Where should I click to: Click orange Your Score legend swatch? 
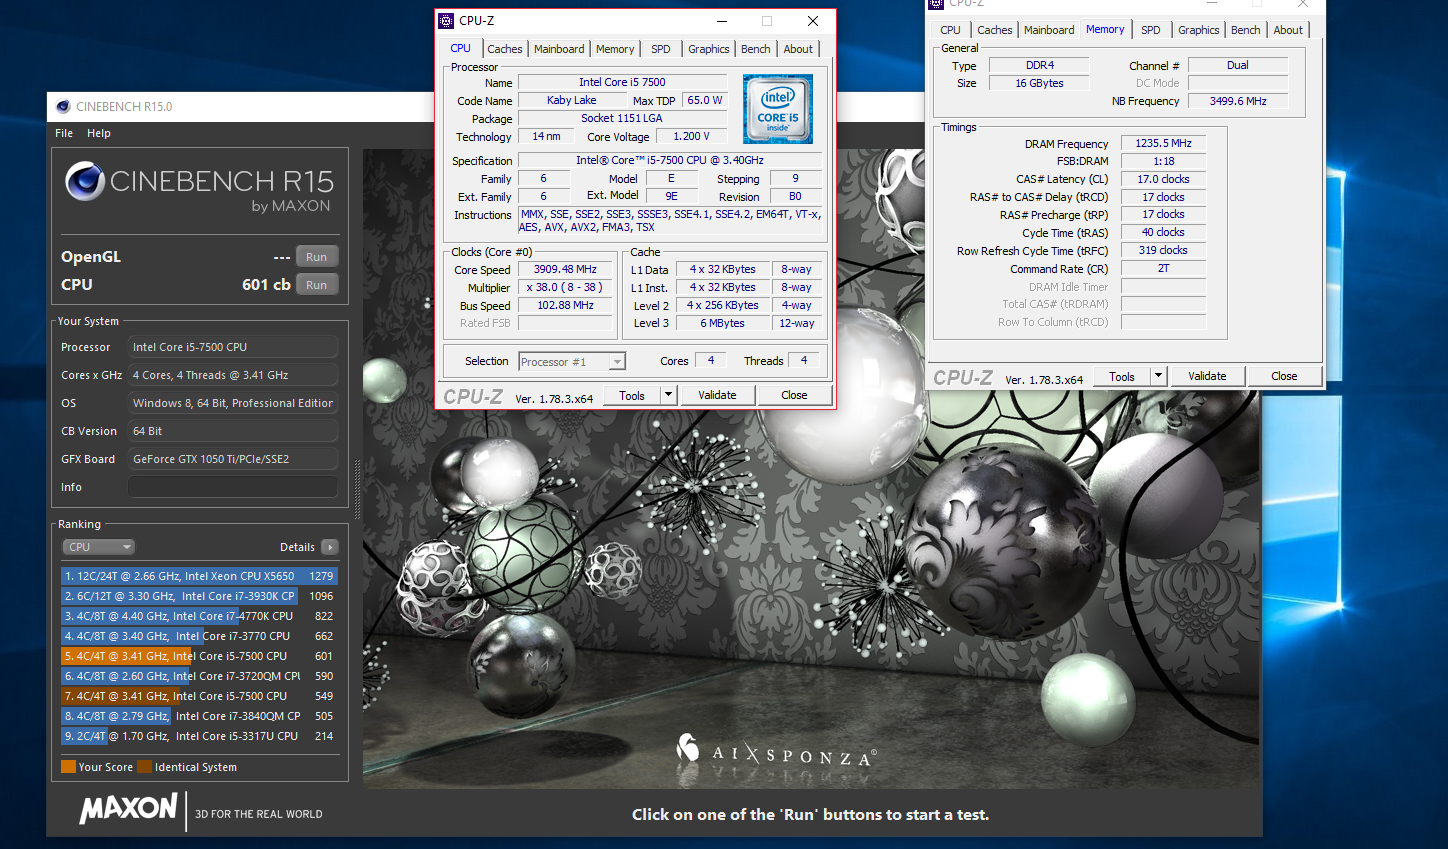(x=68, y=767)
